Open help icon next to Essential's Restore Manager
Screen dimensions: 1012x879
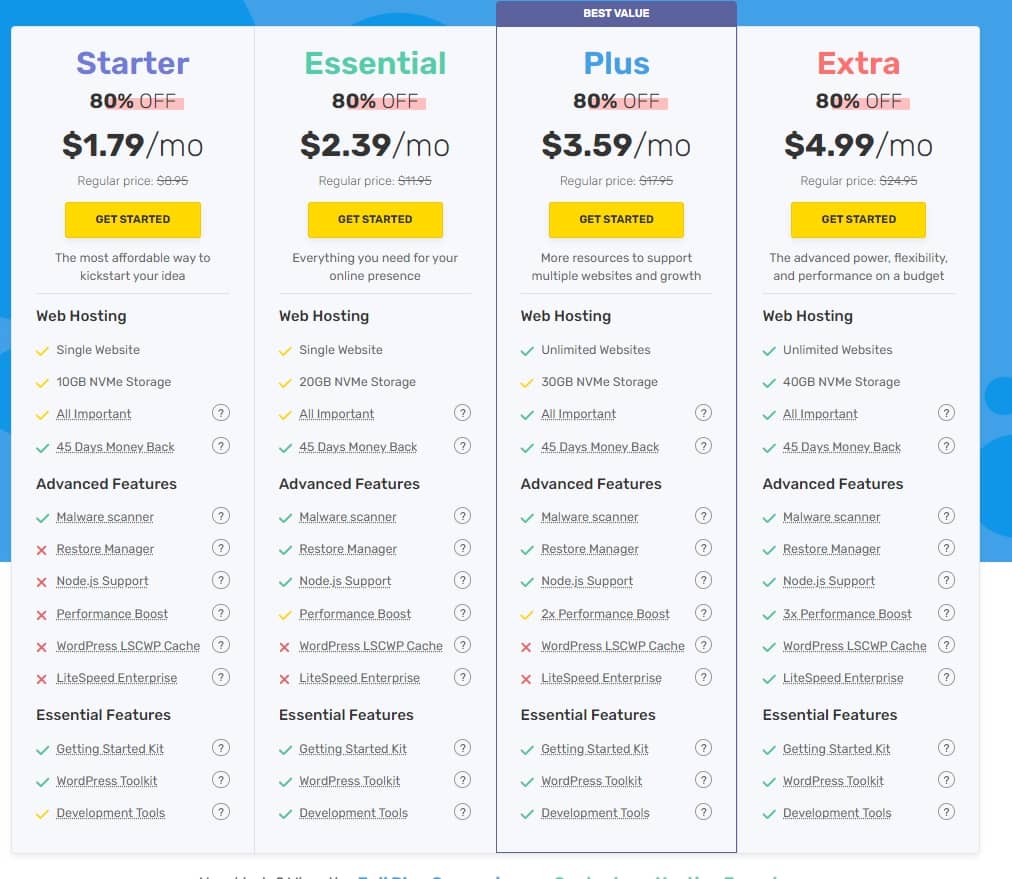(462, 548)
